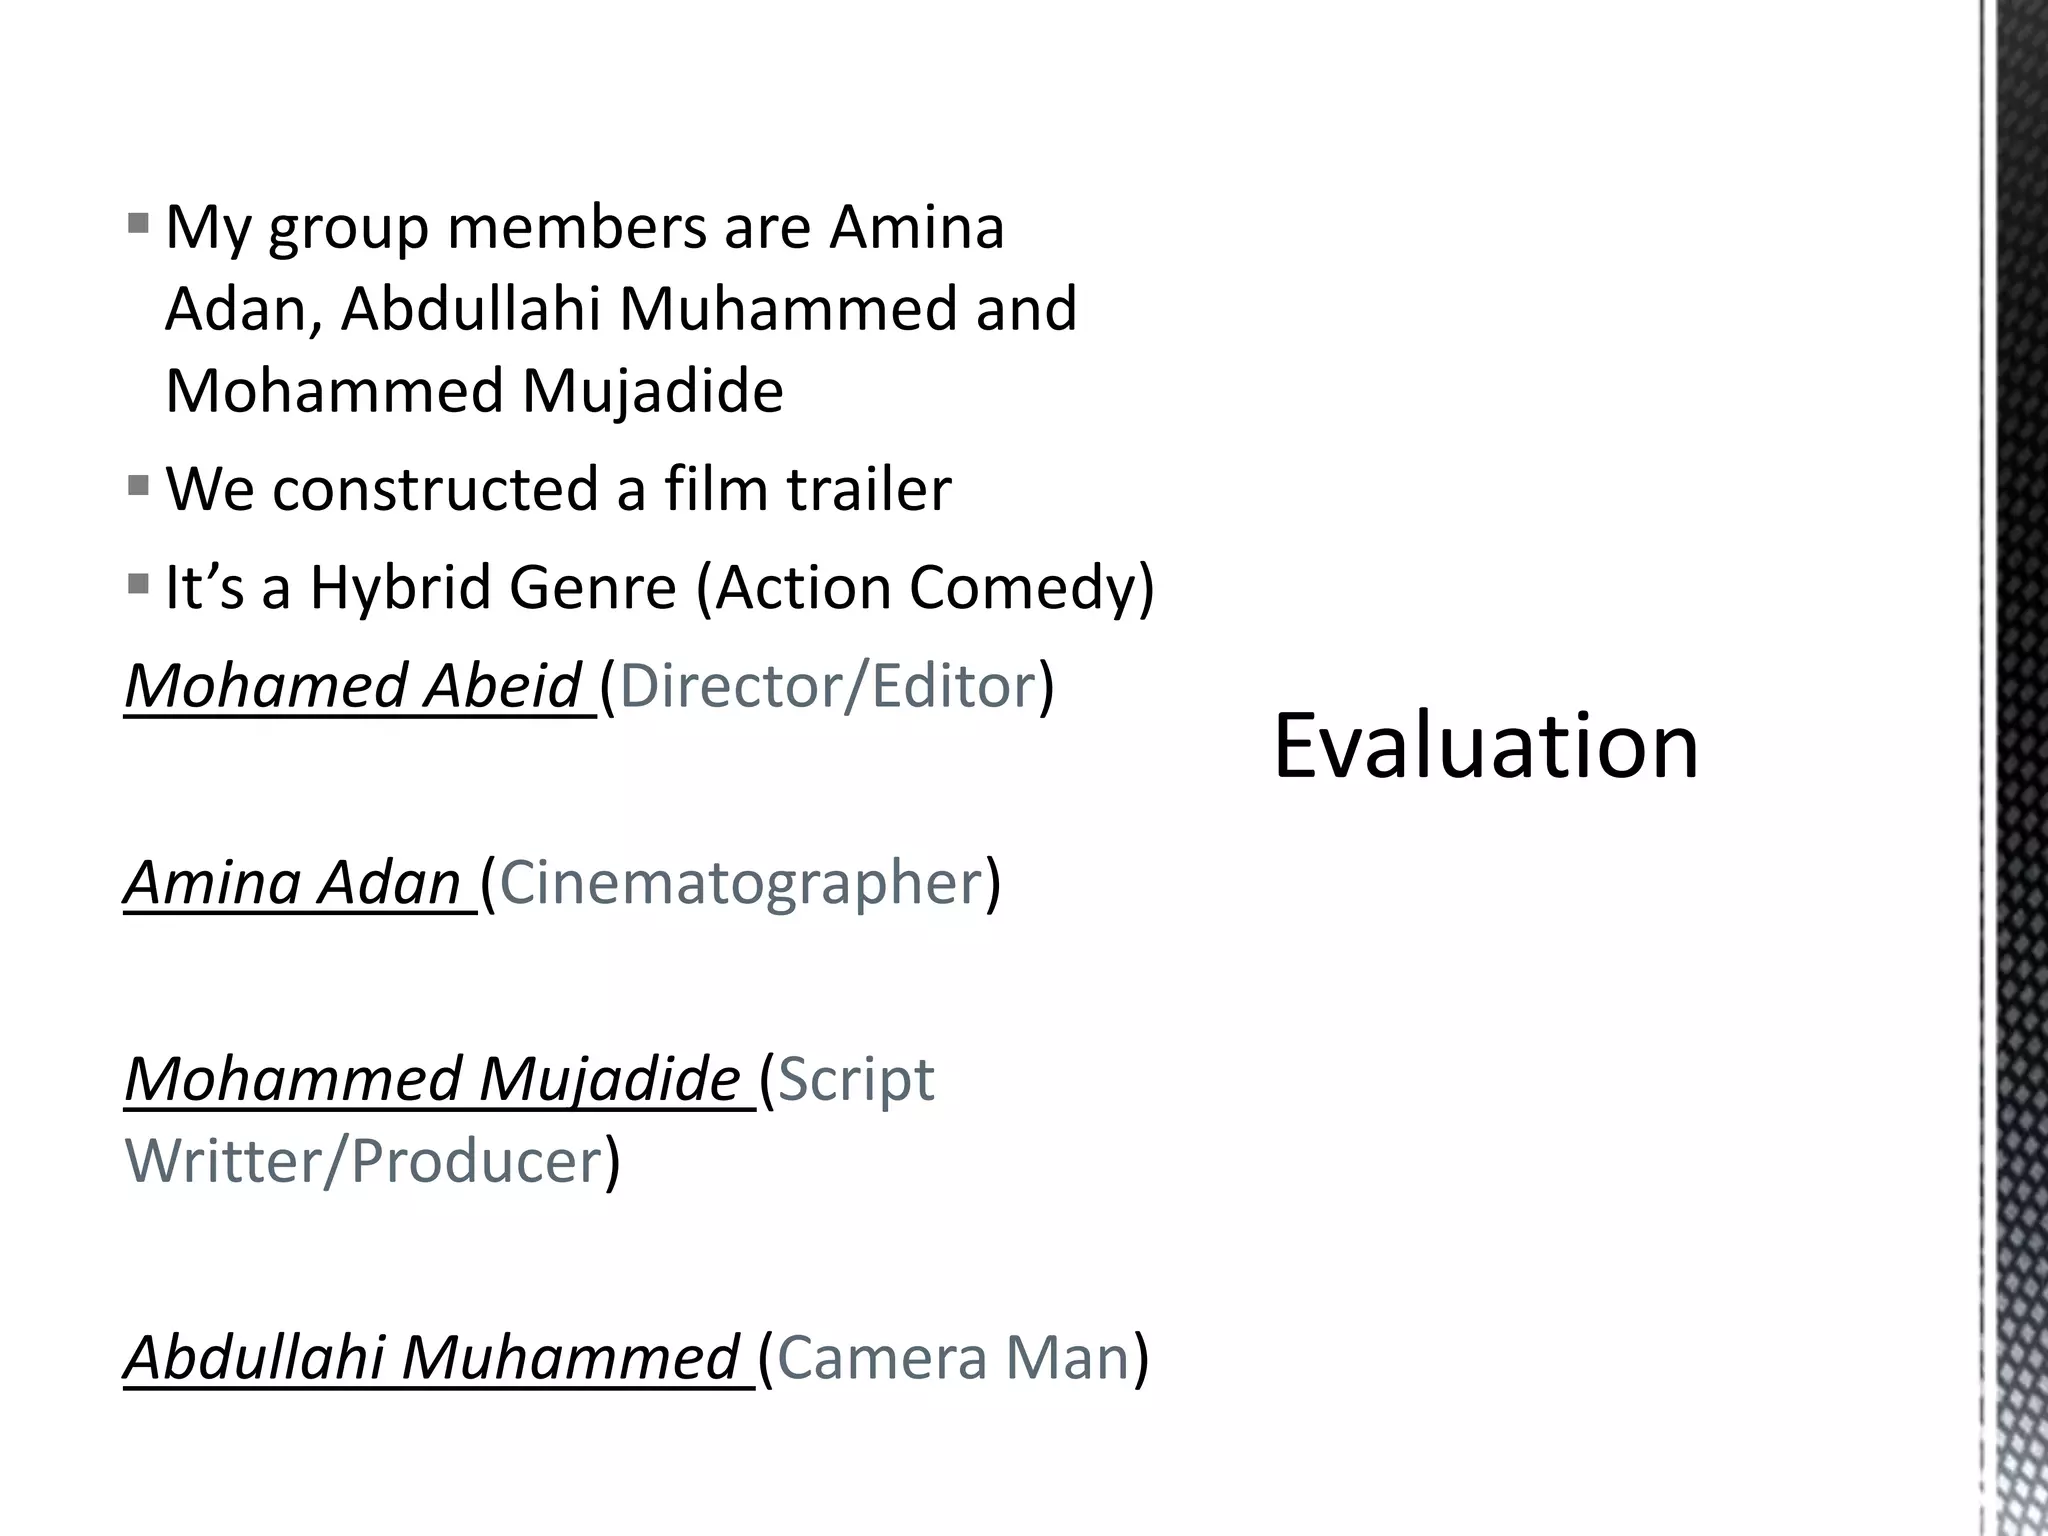The image size is (2048, 1536).
Task: Click the bullet before 'It's a Hybrid Genre'
Action: [139, 583]
